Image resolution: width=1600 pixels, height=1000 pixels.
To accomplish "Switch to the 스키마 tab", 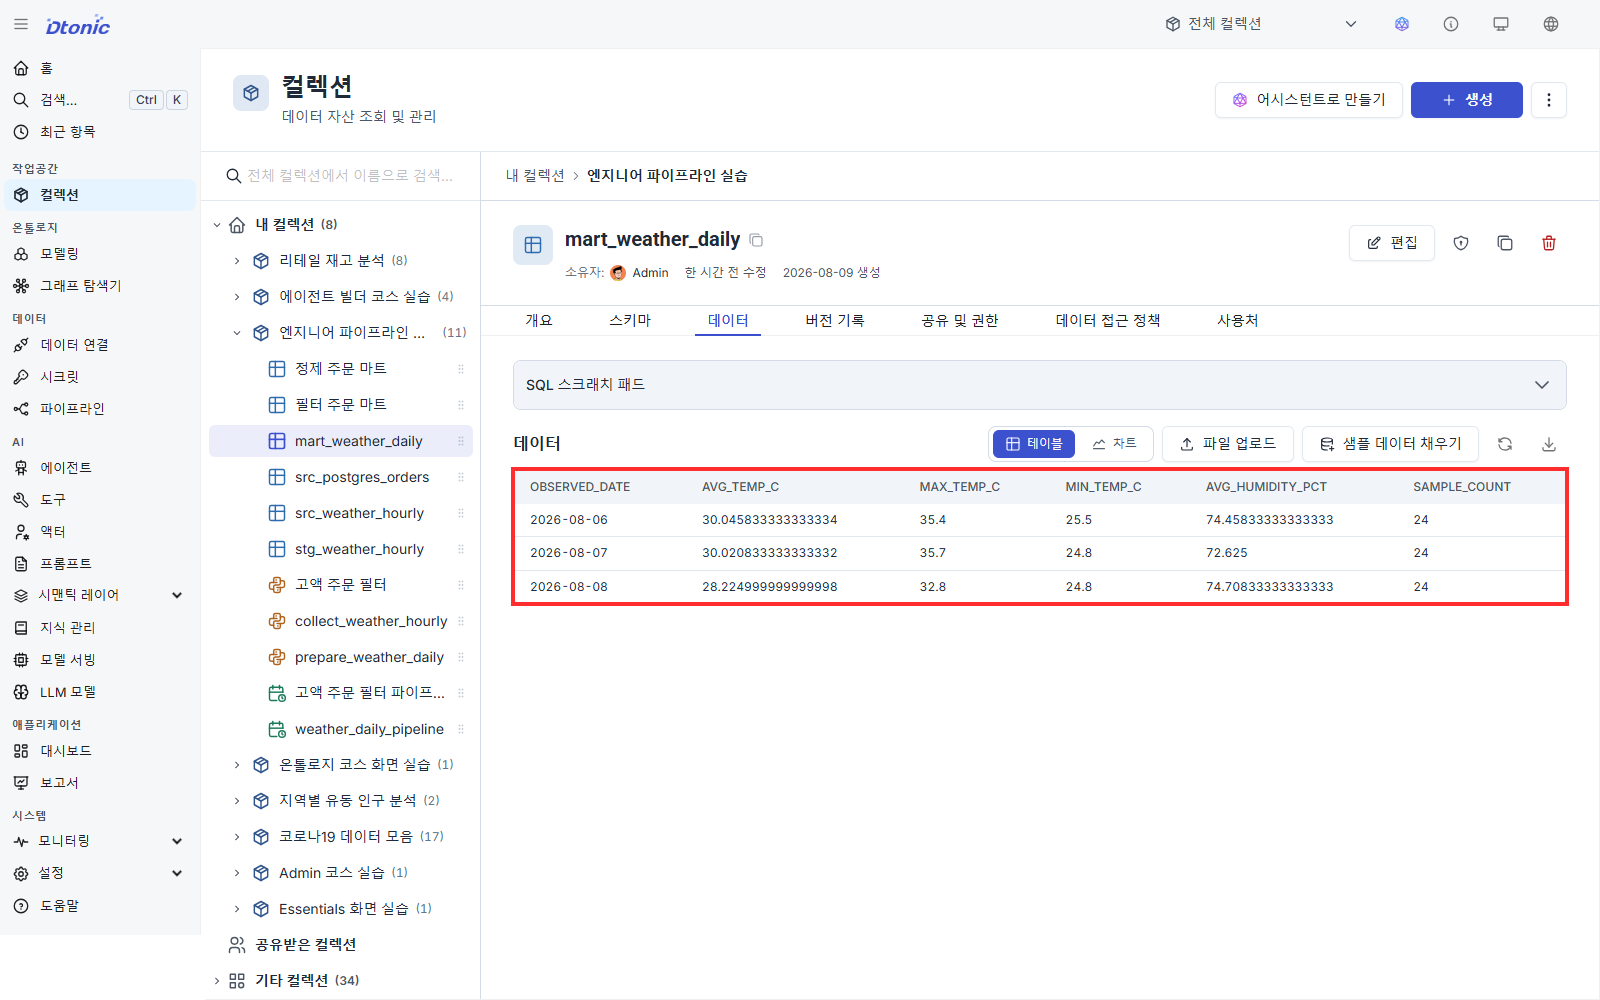I will (x=630, y=321).
